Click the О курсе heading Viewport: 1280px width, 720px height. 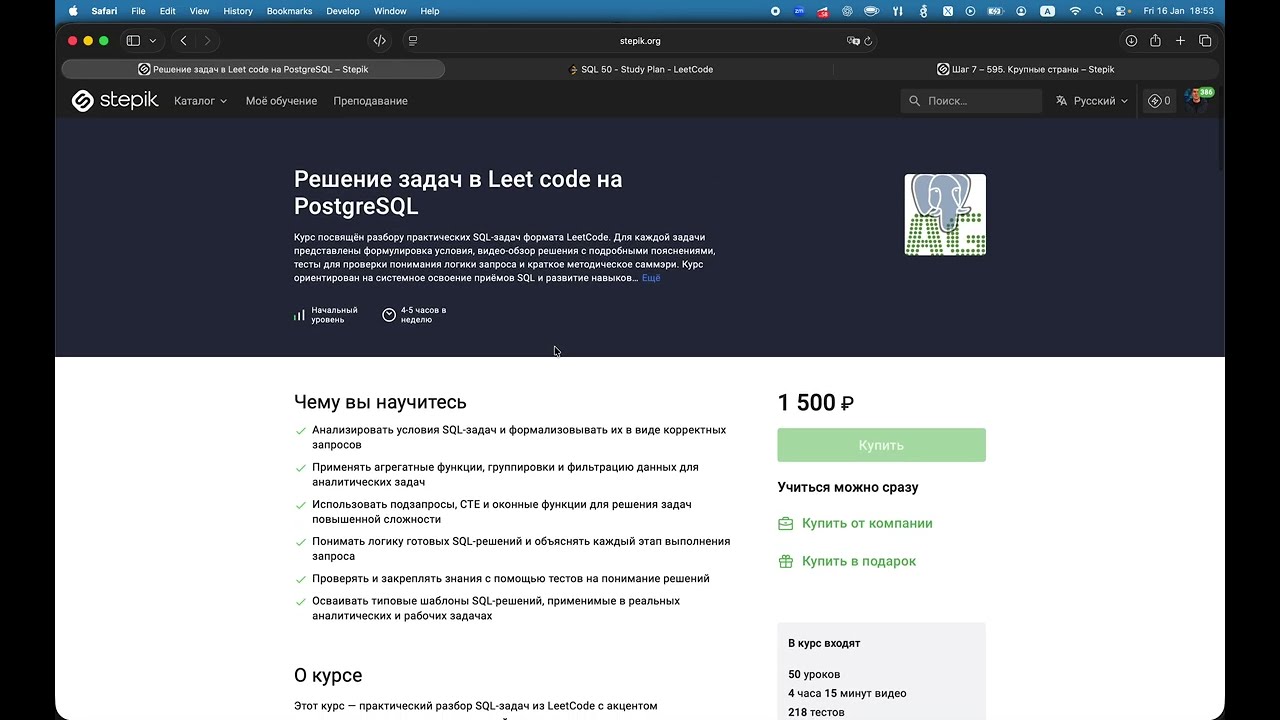(x=328, y=675)
